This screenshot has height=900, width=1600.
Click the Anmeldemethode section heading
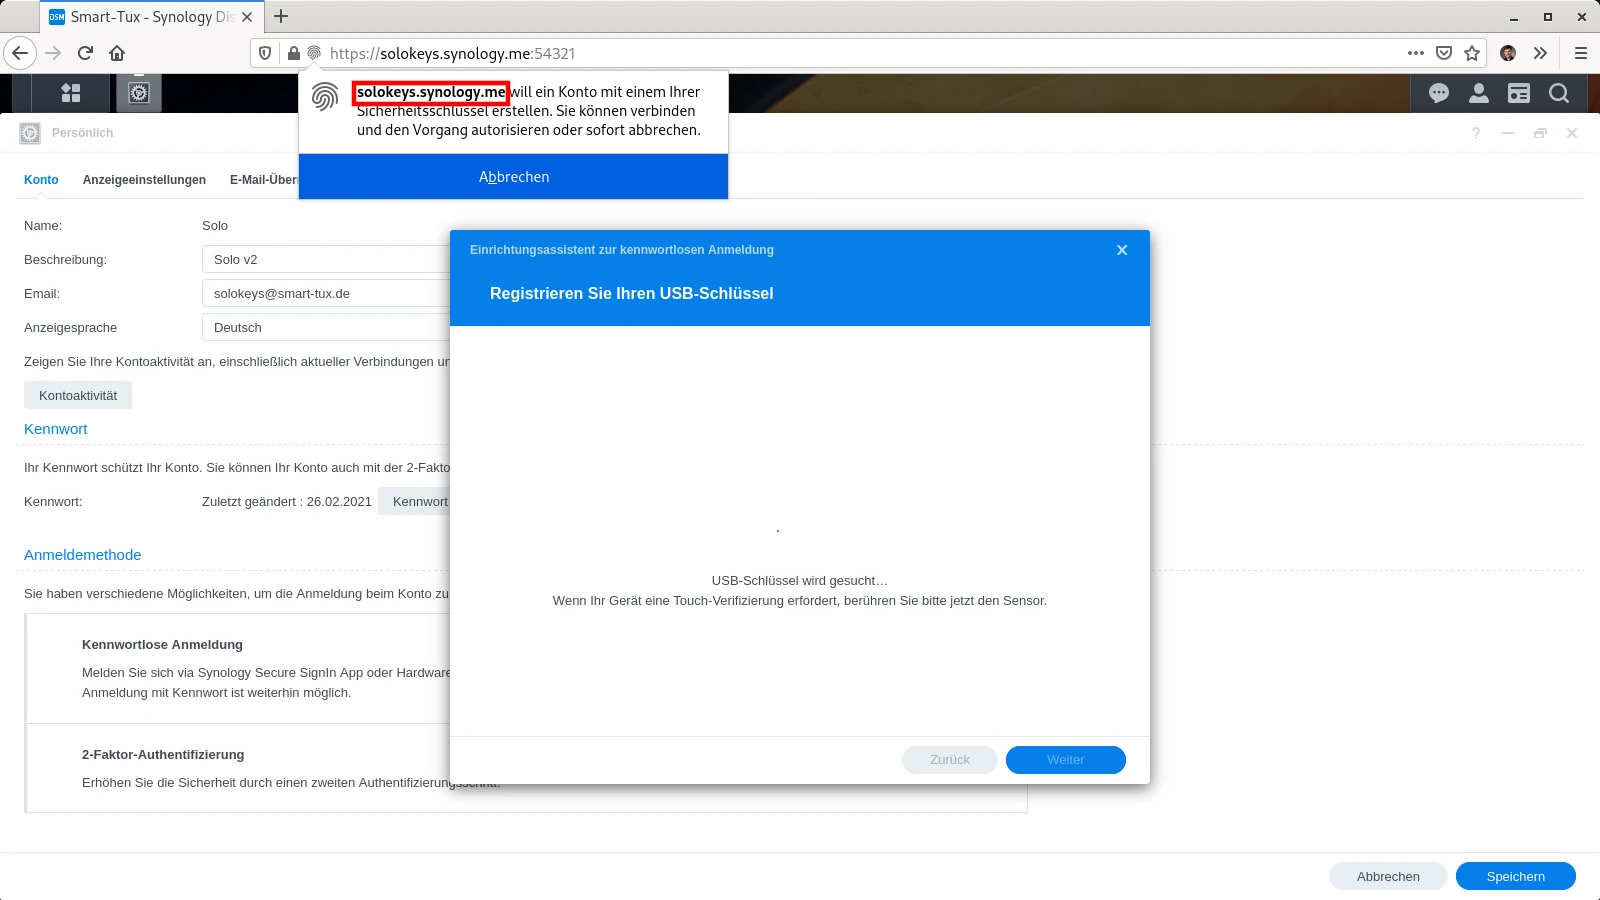[x=83, y=555]
